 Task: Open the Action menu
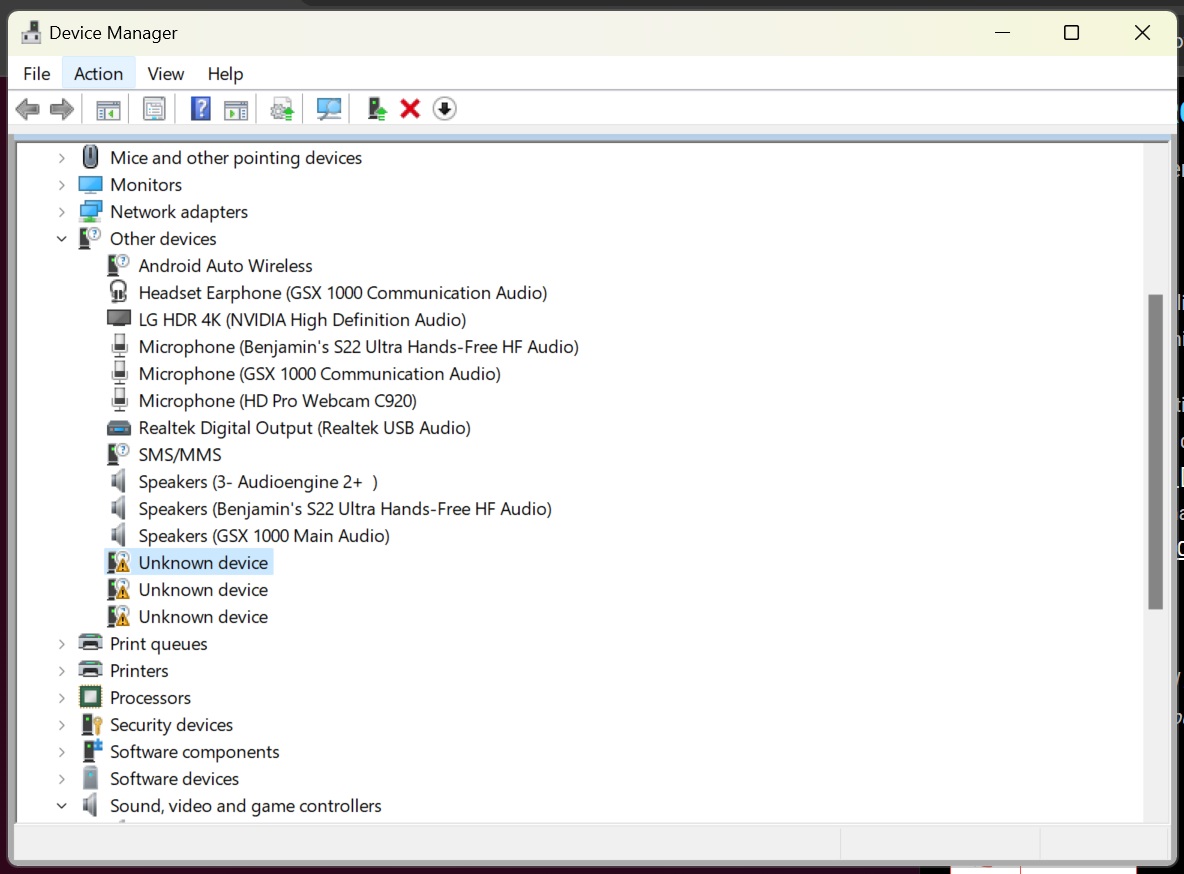97,73
